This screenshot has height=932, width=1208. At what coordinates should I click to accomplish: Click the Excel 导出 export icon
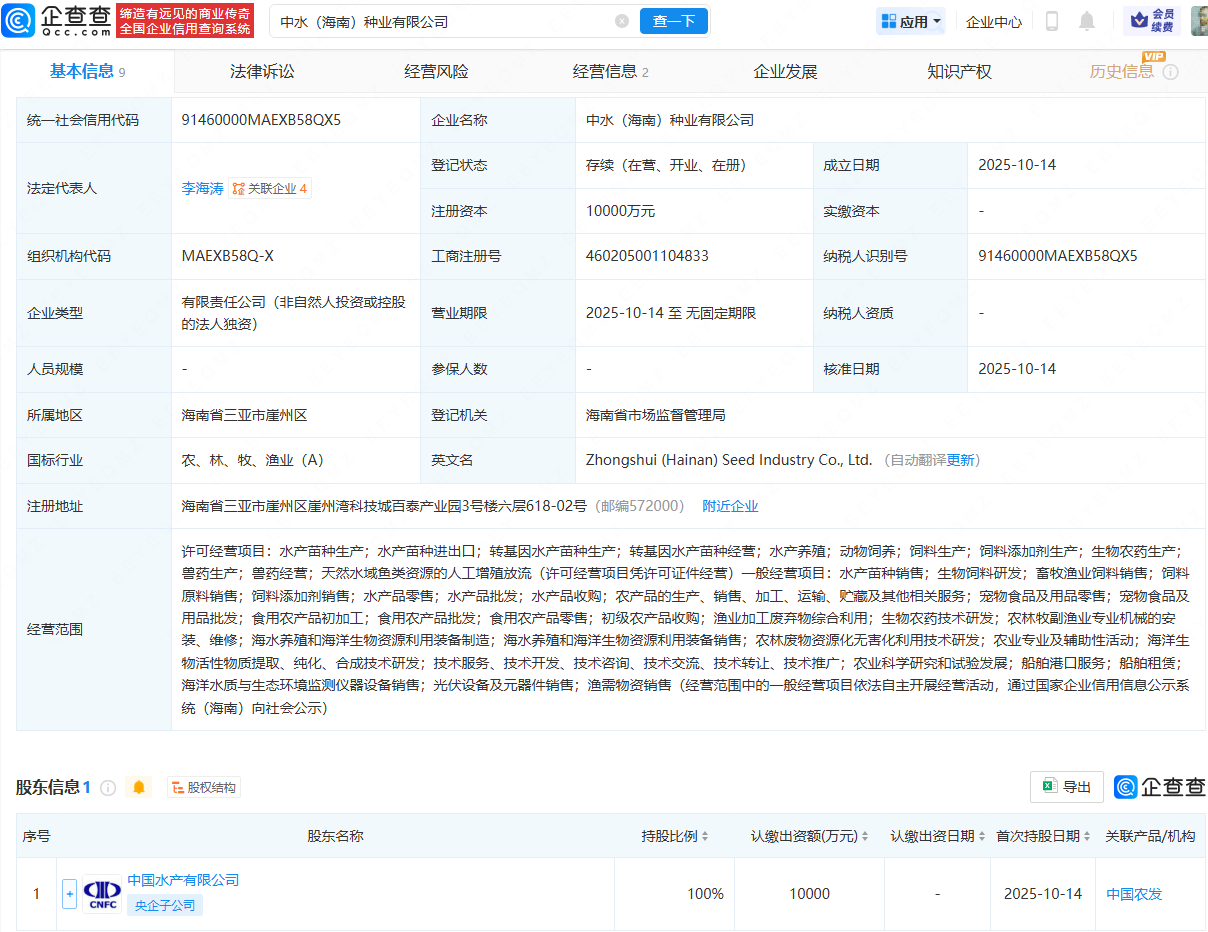(x=1066, y=787)
